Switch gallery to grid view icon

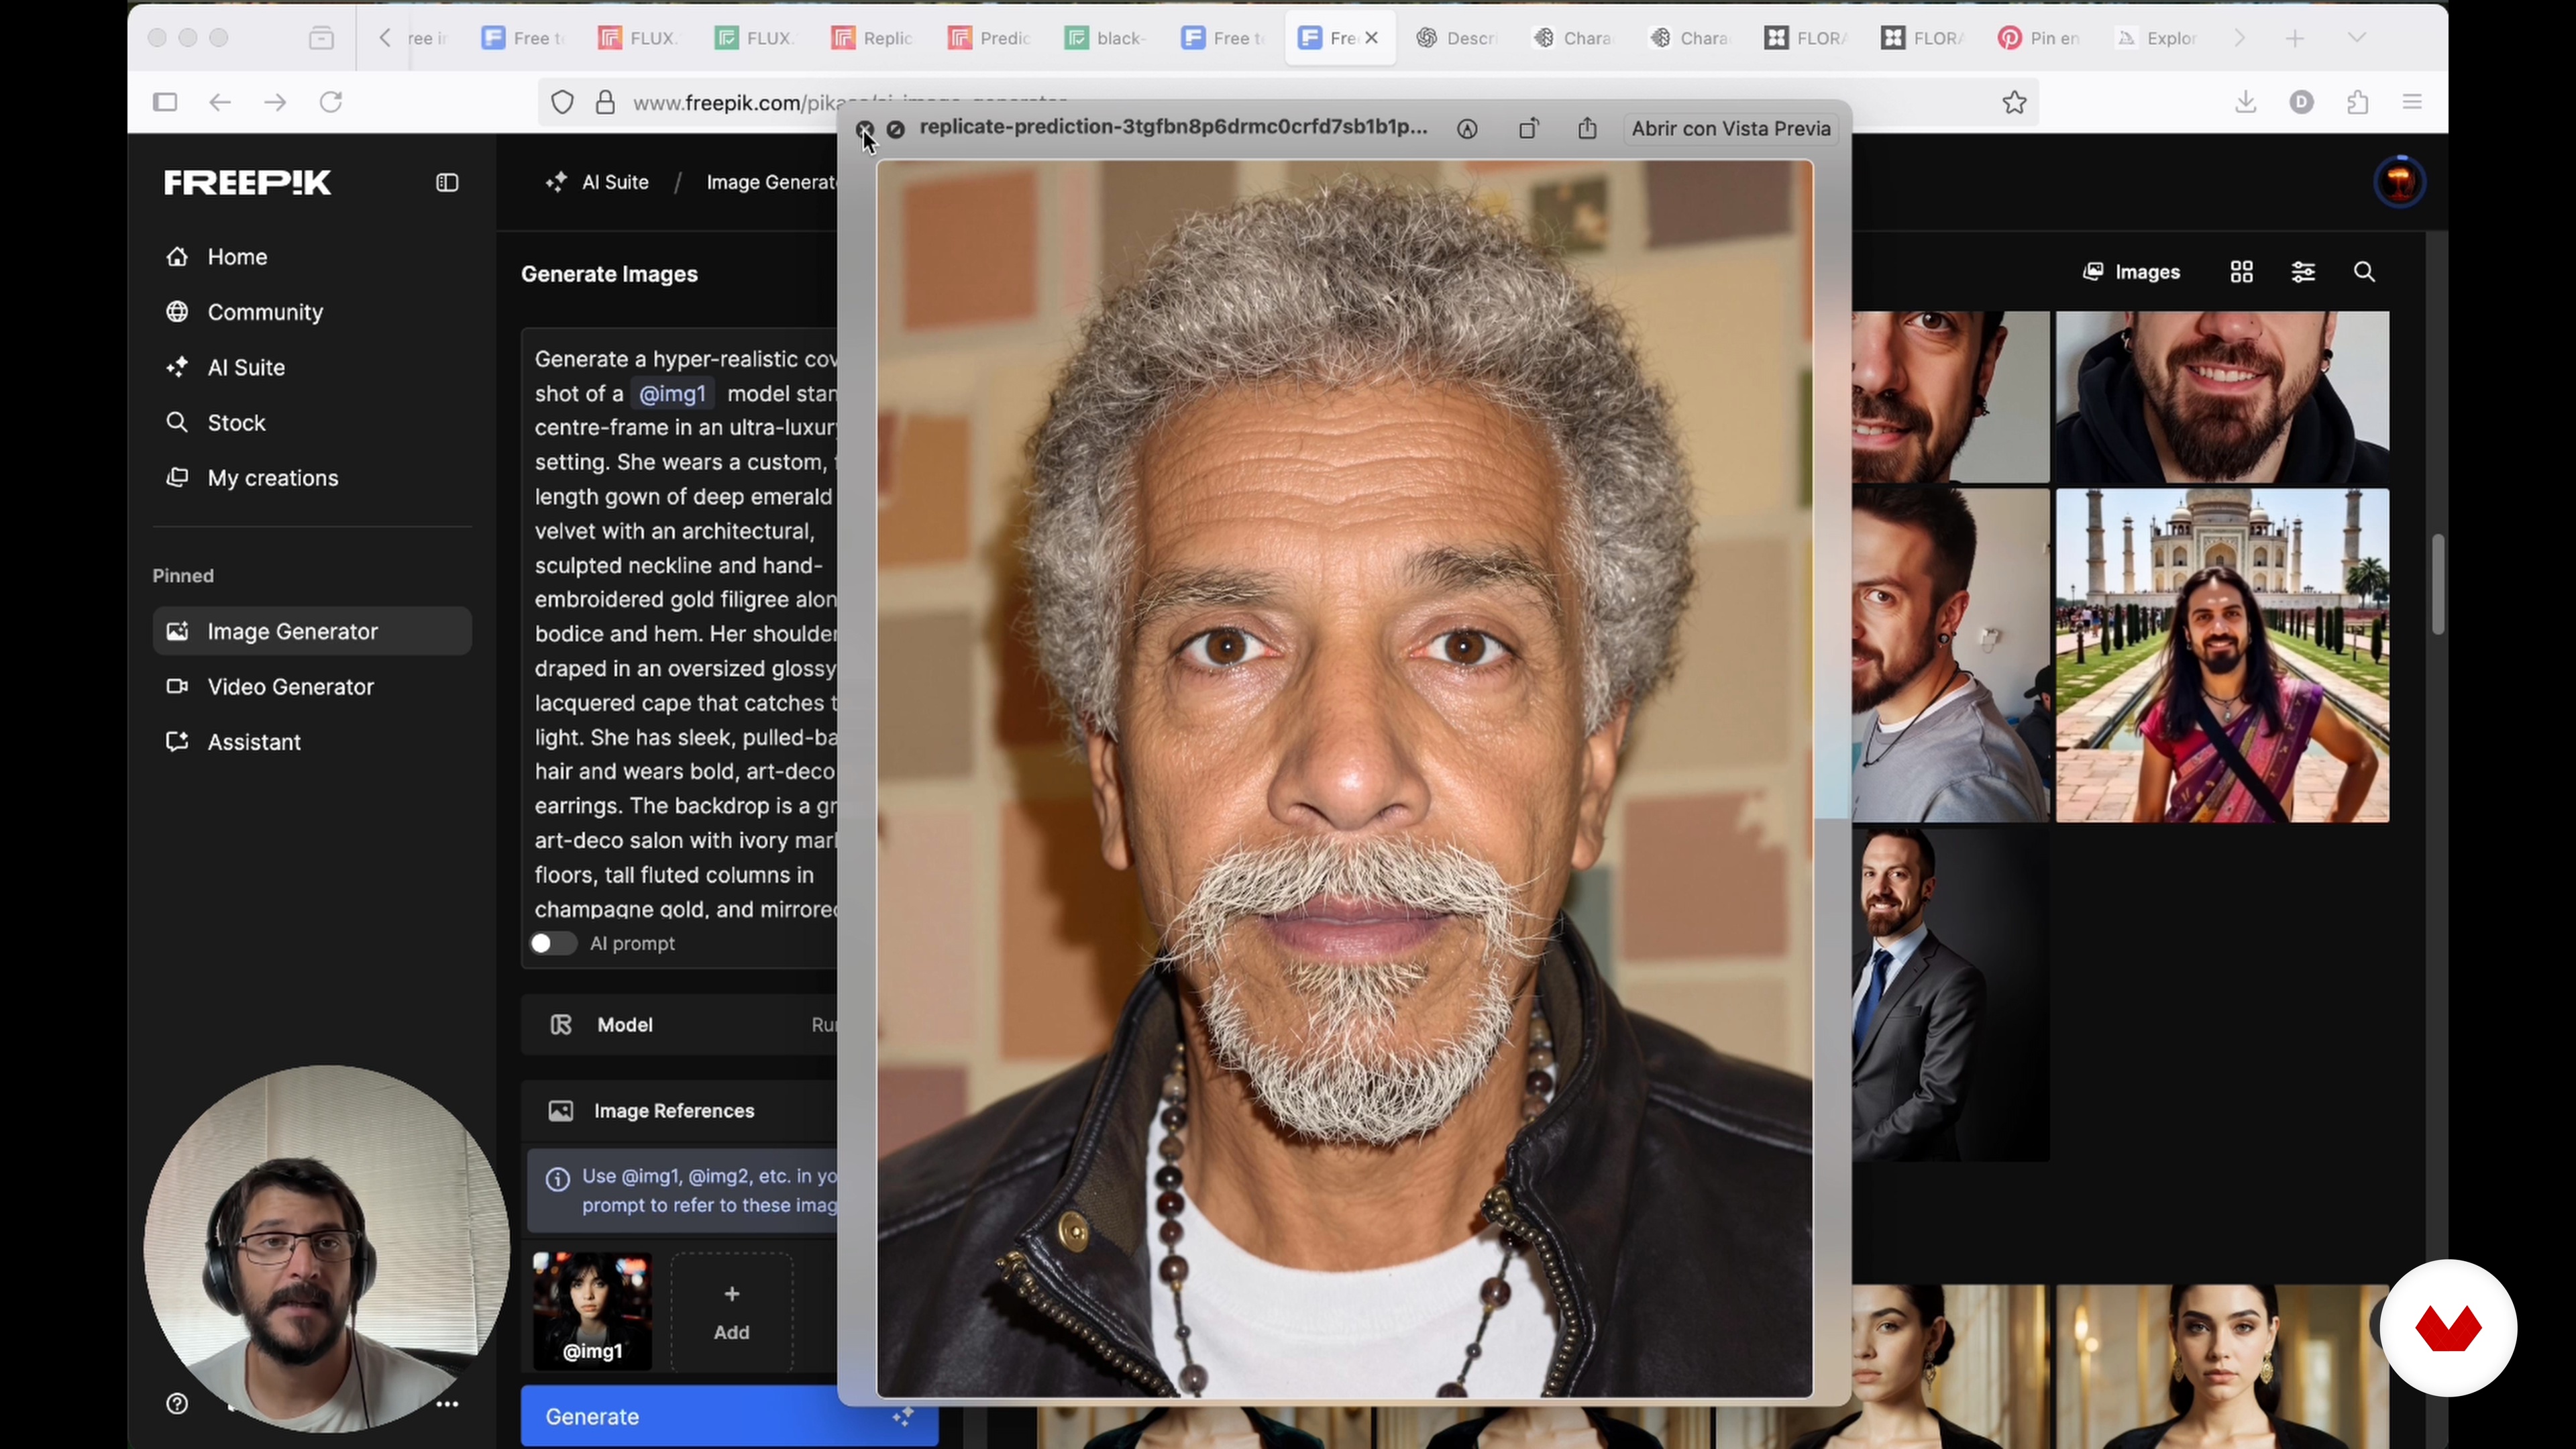2241,272
